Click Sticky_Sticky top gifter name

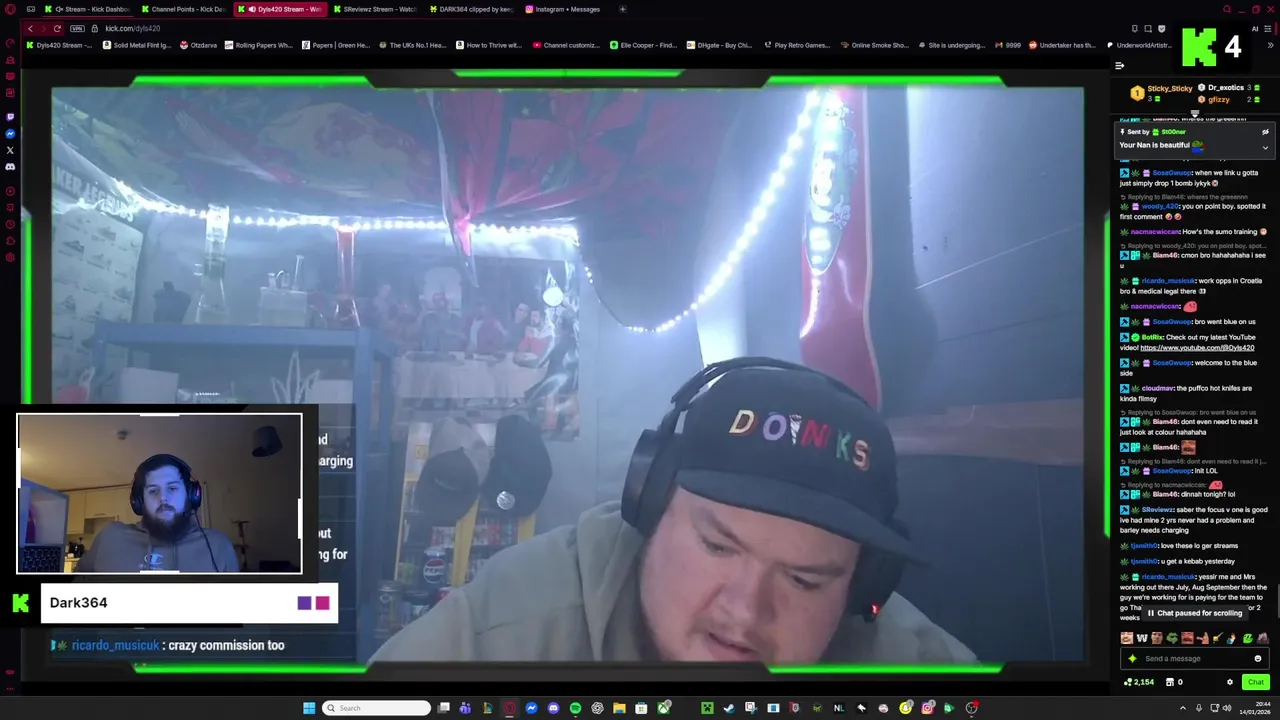pyautogui.click(x=1169, y=89)
